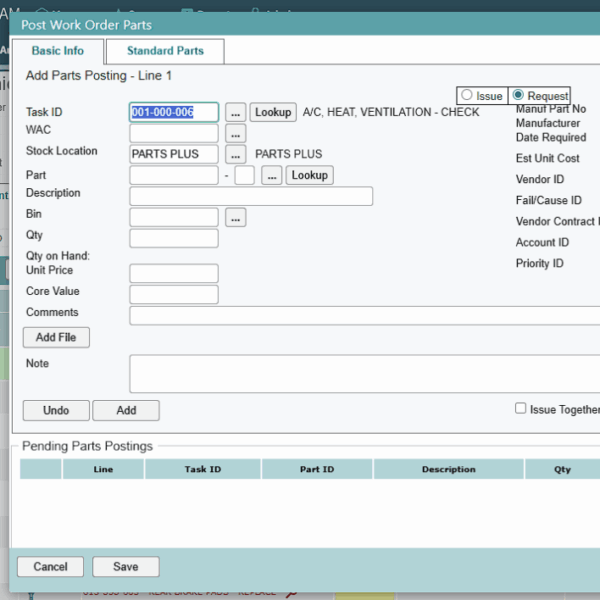Click the Est Unit Cost label
The image size is (600, 600).
click(x=547, y=158)
